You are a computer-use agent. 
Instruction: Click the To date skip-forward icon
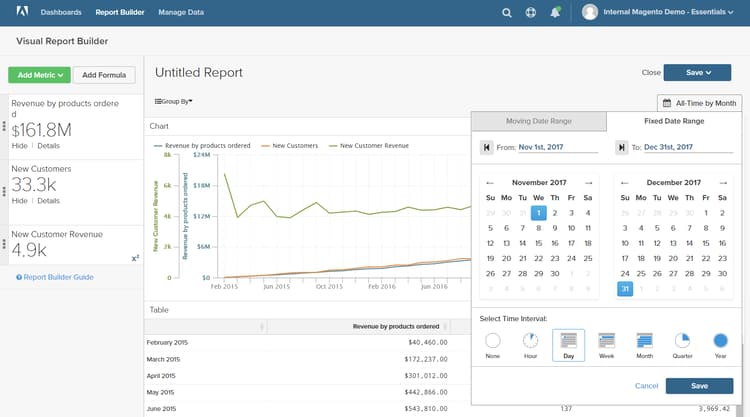click(621, 148)
